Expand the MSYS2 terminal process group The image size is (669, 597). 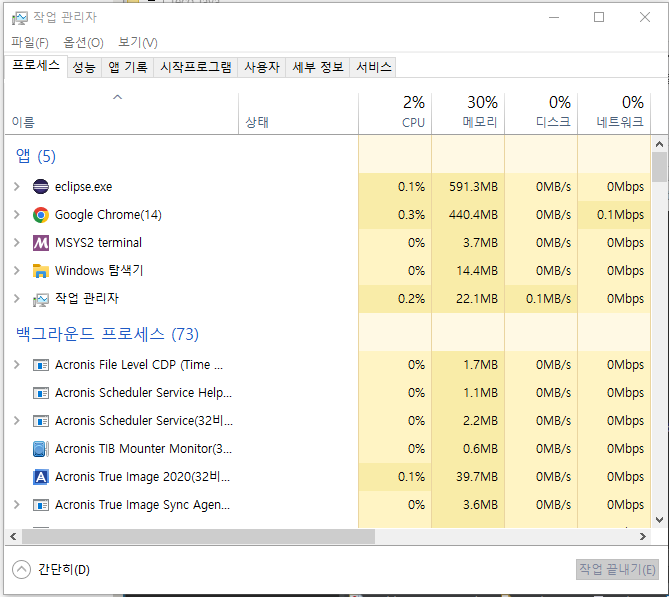click(x=17, y=243)
